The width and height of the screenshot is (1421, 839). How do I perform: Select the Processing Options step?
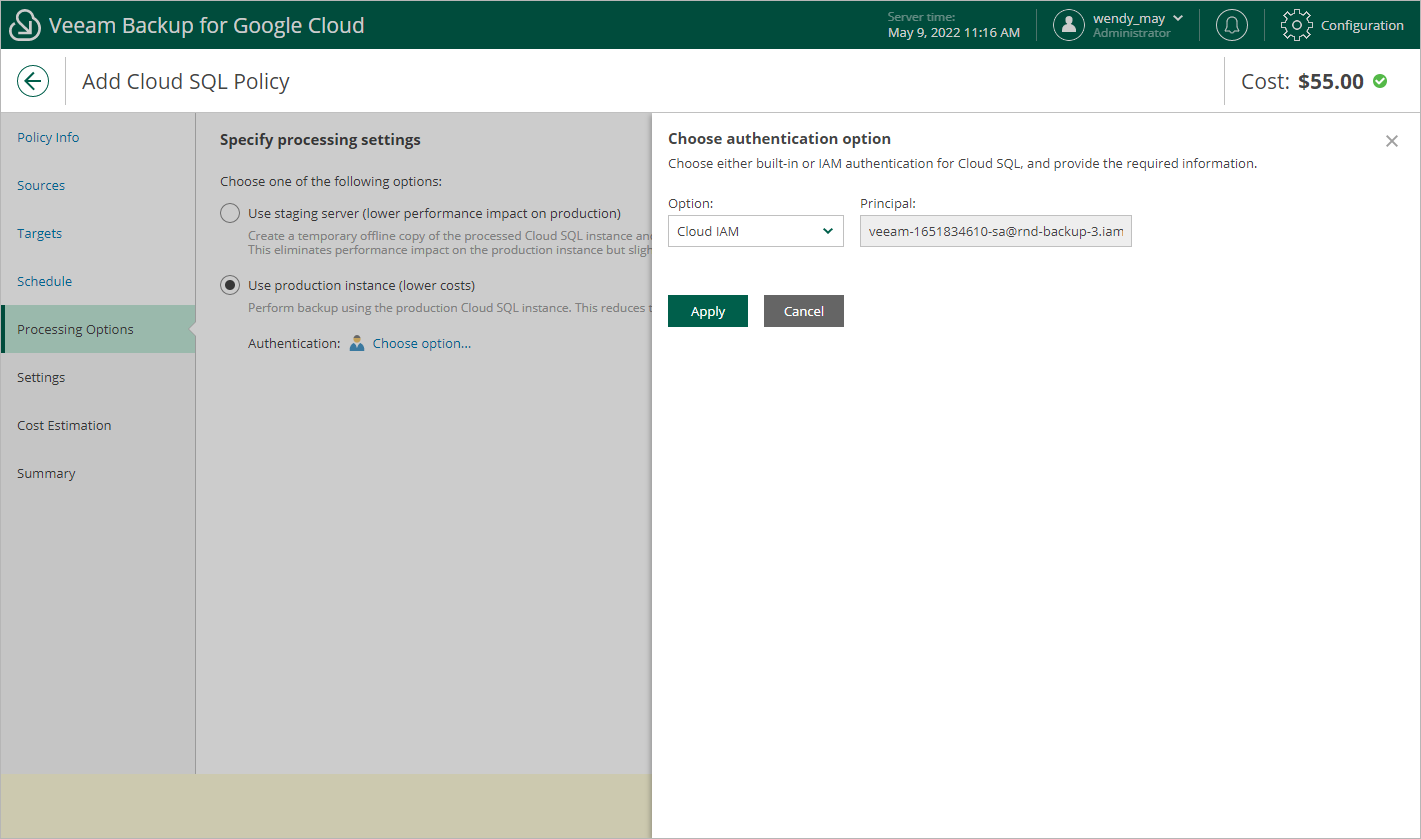click(98, 329)
